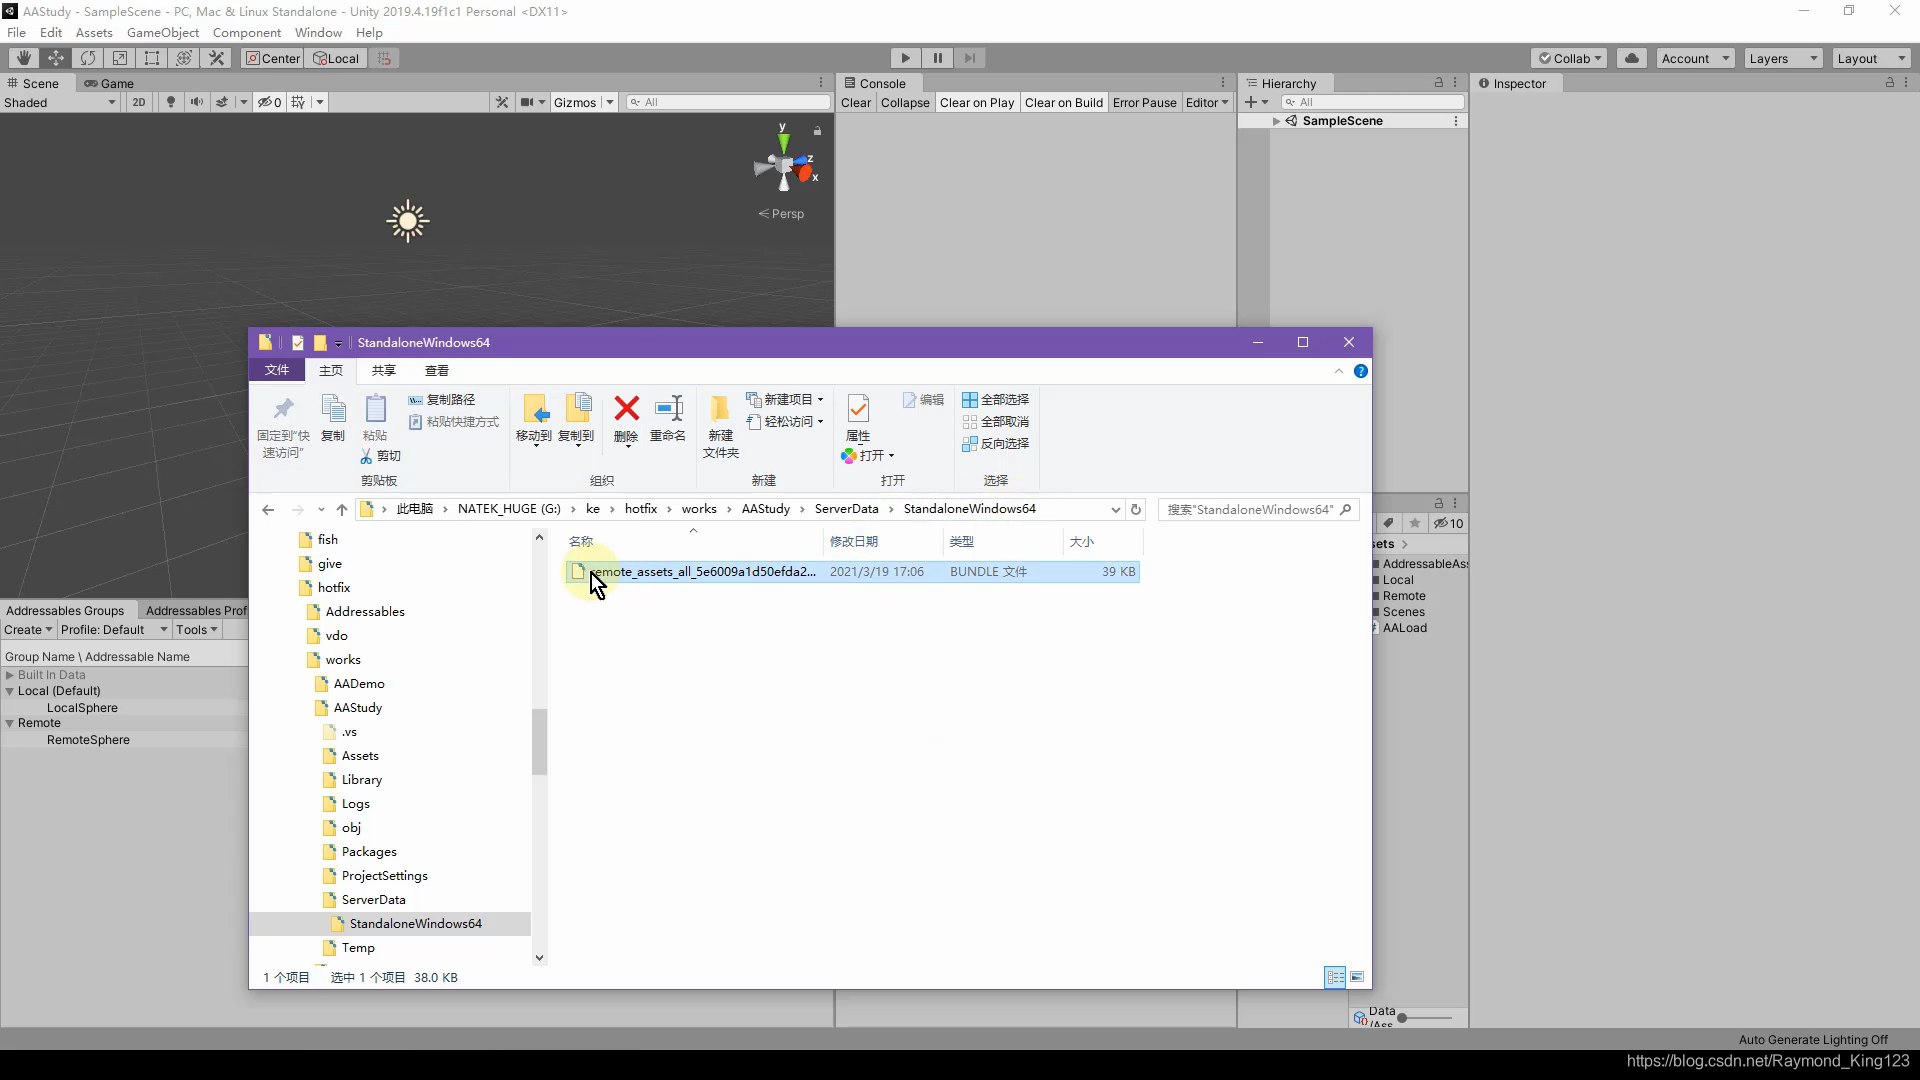The image size is (1920, 1080).
Task: Click the Pause button in Unity toolbar
Action: pyautogui.click(x=938, y=57)
